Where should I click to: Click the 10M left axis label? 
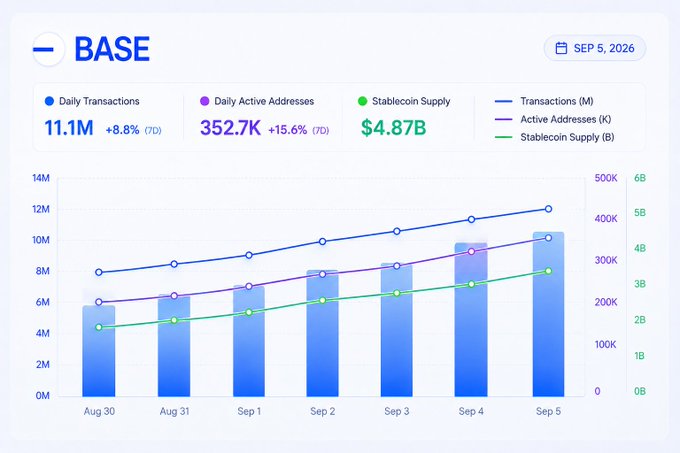coord(41,240)
